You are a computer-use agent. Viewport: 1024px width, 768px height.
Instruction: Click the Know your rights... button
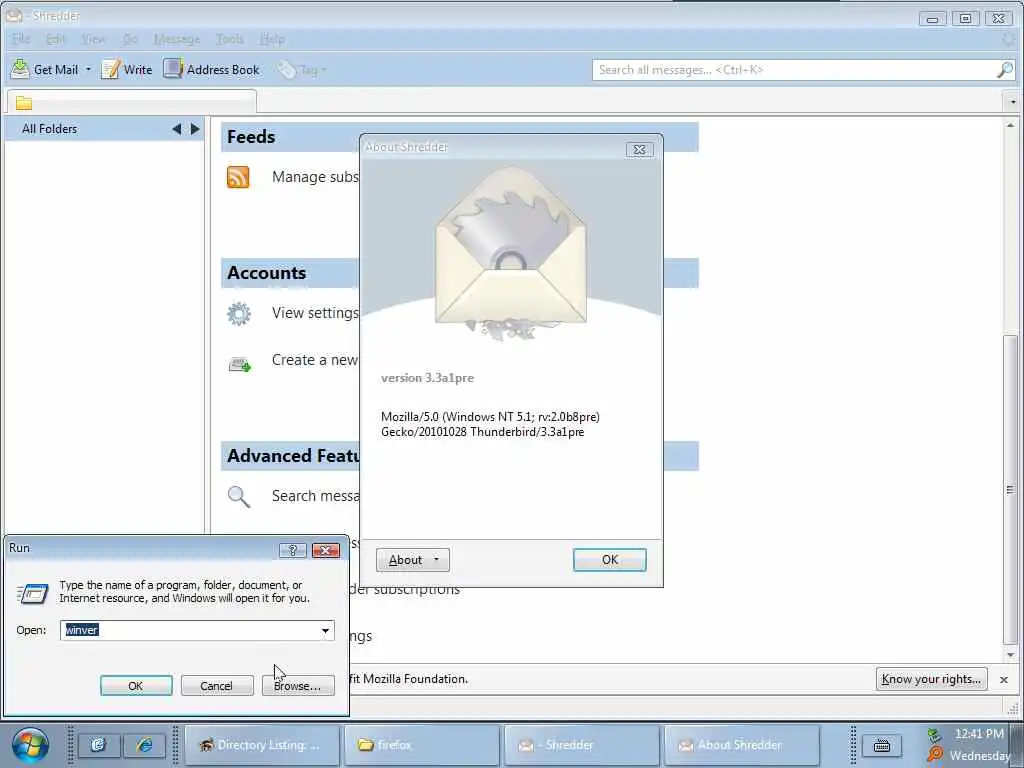pos(931,679)
